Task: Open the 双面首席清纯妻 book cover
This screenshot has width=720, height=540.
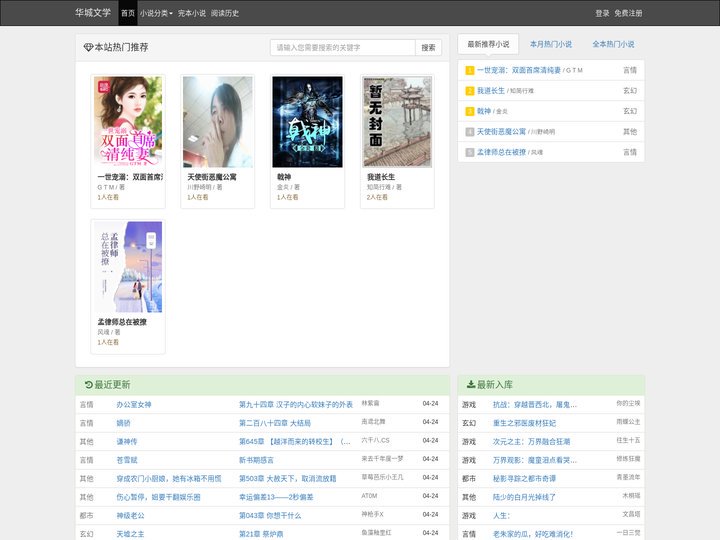Action: (x=128, y=122)
